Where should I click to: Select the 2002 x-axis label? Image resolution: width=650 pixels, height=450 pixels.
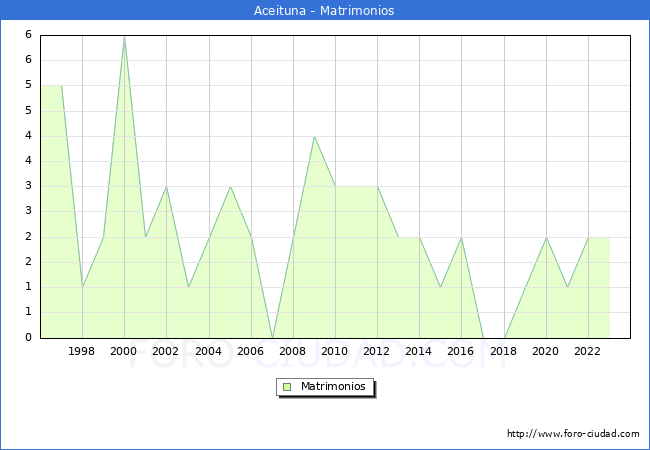tap(166, 351)
